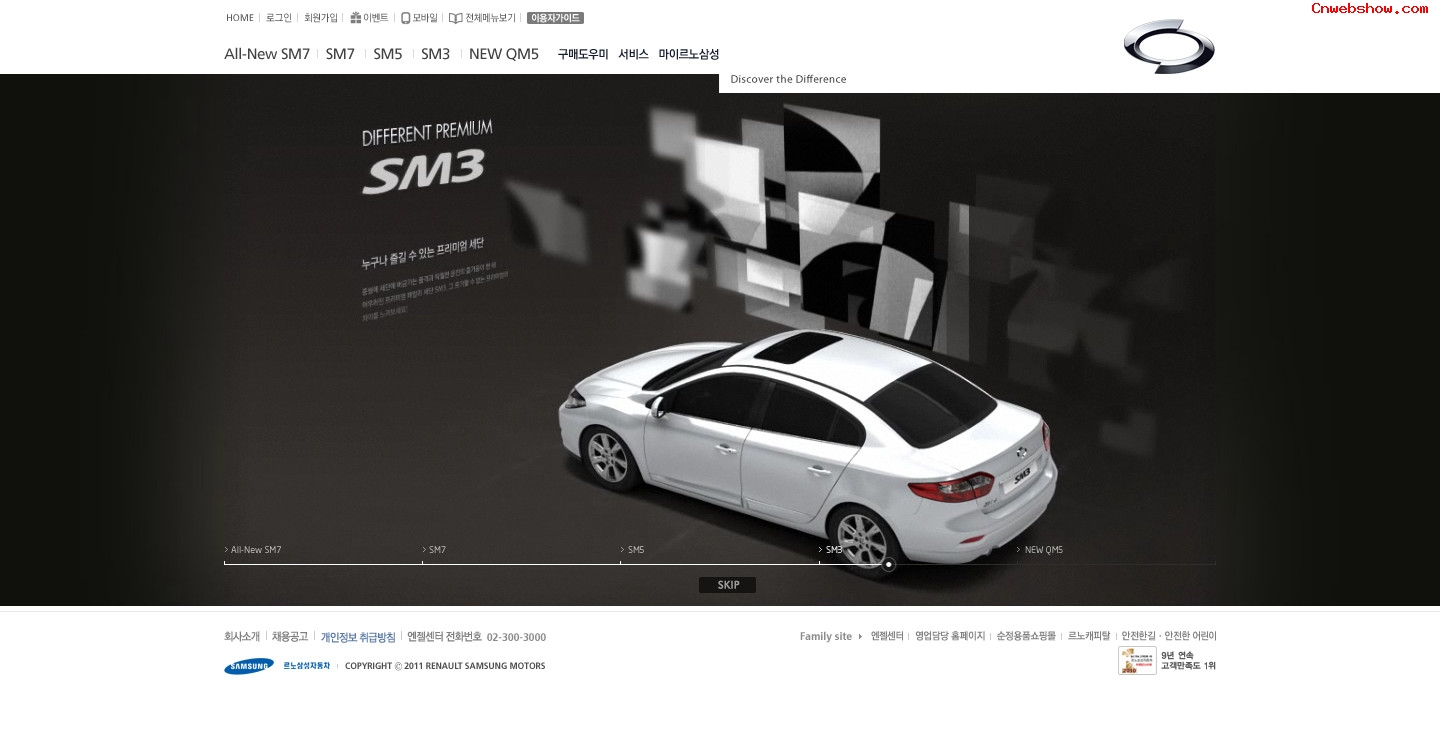This screenshot has width=1440, height=737.
Task: Click the gift icon beside 이벤트
Action: point(355,18)
